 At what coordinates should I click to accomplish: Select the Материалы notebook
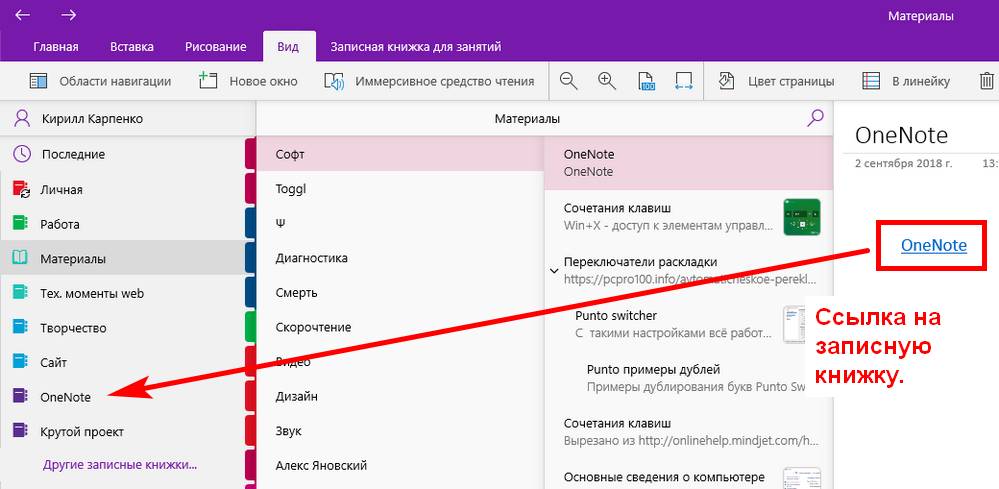point(122,259)
